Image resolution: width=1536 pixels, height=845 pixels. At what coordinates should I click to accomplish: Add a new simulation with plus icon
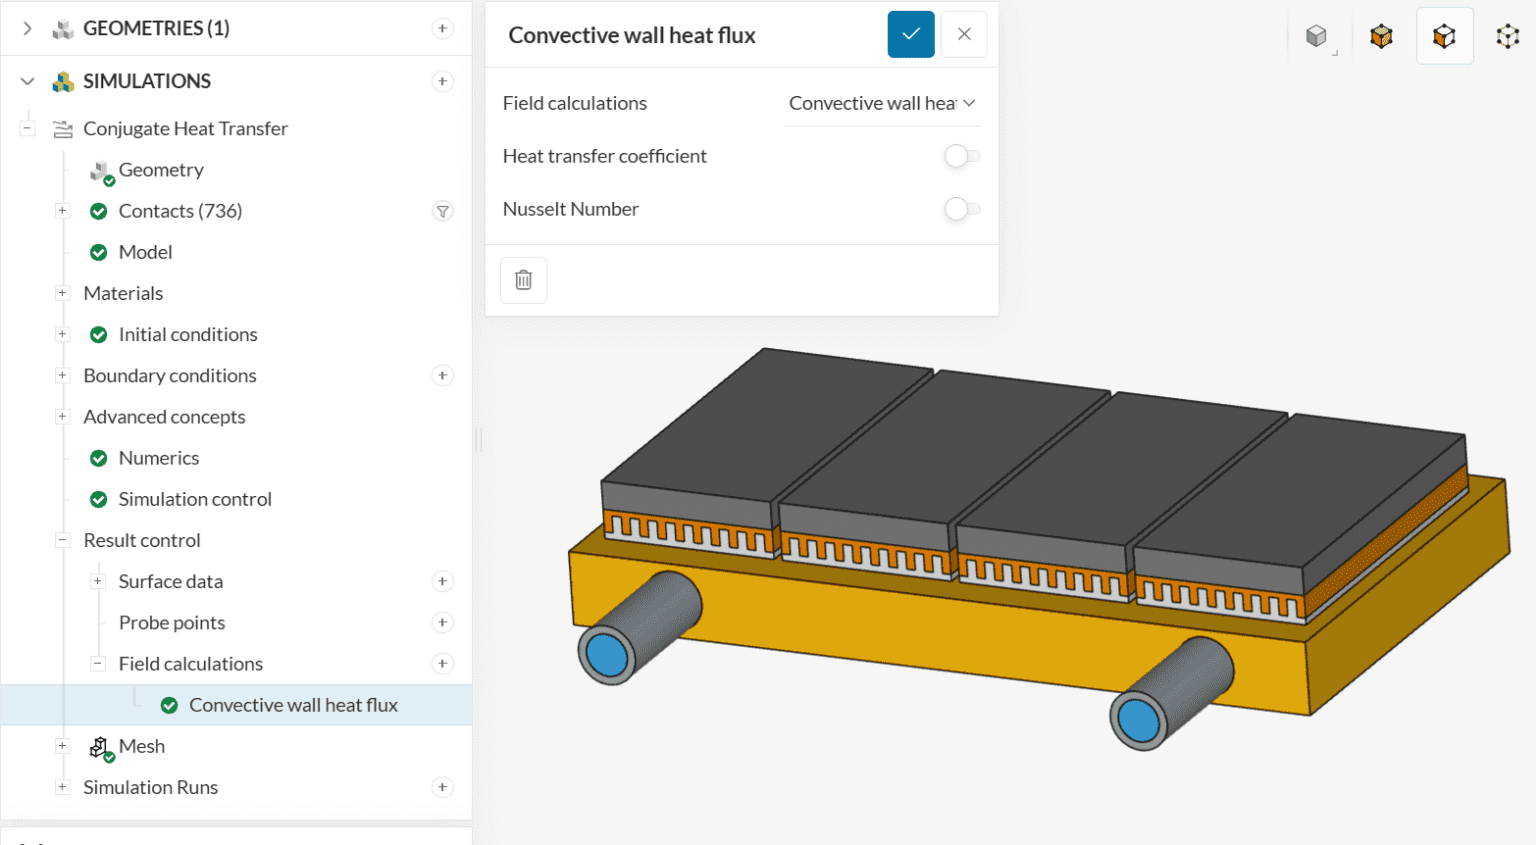(442, 81)
